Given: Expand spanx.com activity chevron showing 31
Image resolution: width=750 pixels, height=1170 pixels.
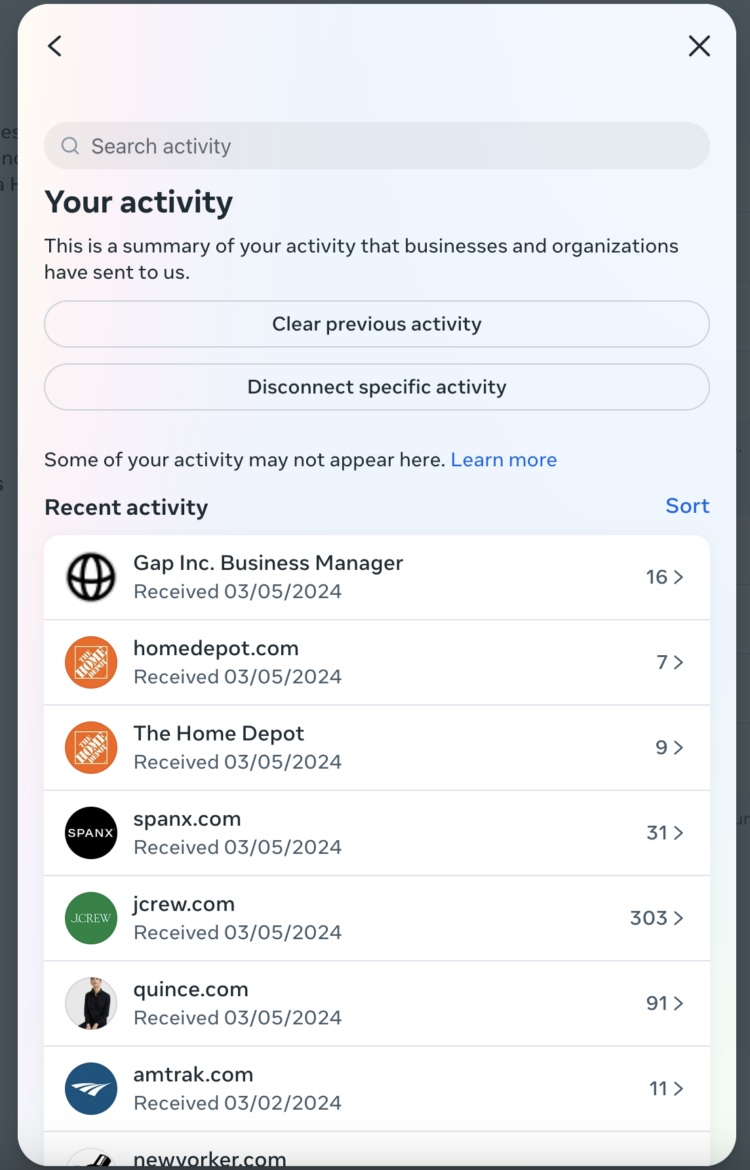Looking at the screenshot, I should pyautogui.click(x=679, y=833).
